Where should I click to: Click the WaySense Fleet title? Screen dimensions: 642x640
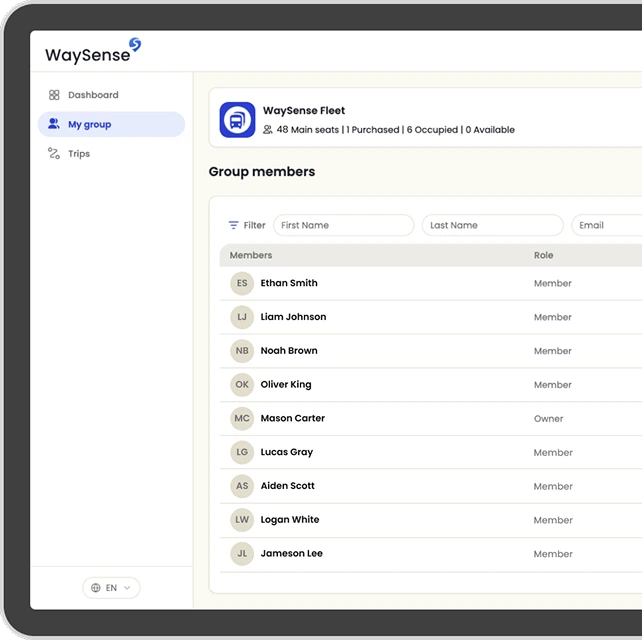tap(304, 111)
